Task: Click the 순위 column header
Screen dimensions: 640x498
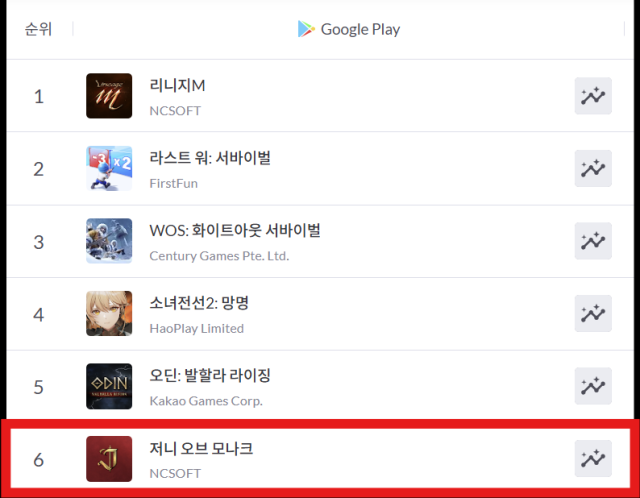Action: [x=38, y=29]
